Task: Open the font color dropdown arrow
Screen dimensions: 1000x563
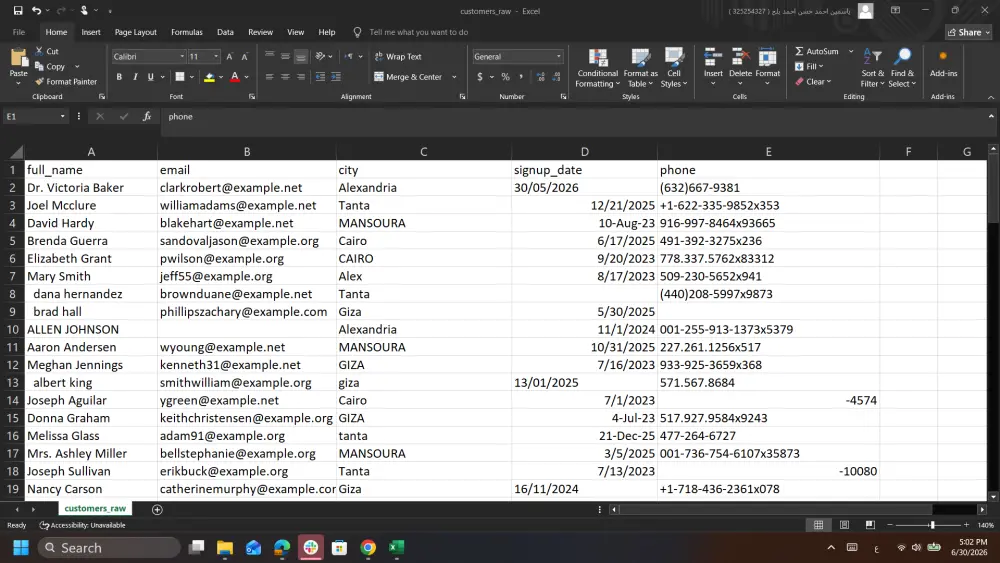Action: [247, 77]
